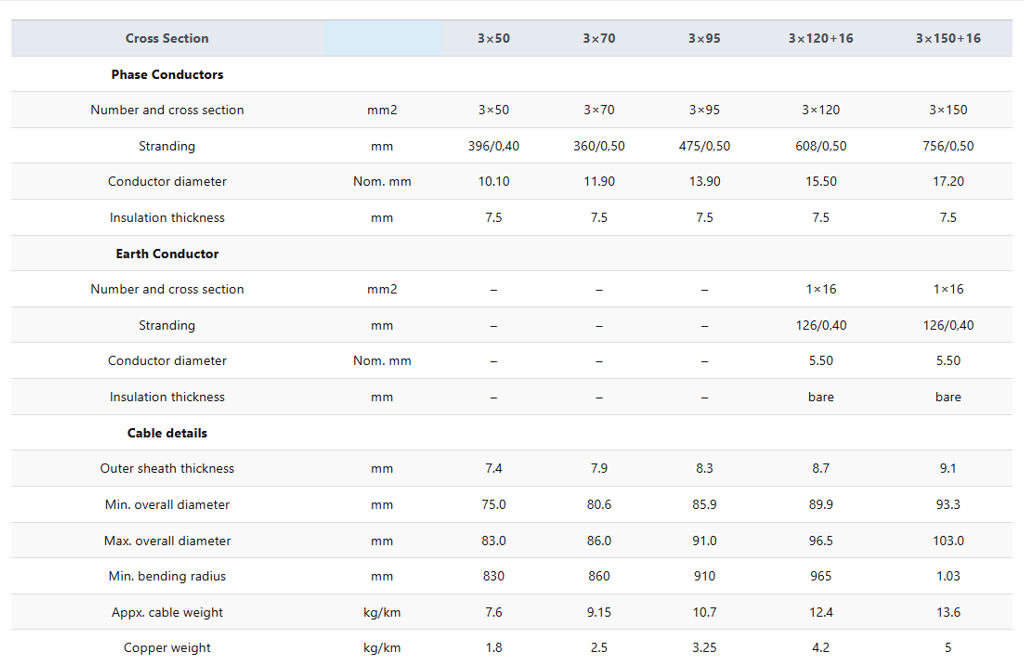Click outer sheath thickness value 7.9
1024x665 pixels.
tap(599, 468)
